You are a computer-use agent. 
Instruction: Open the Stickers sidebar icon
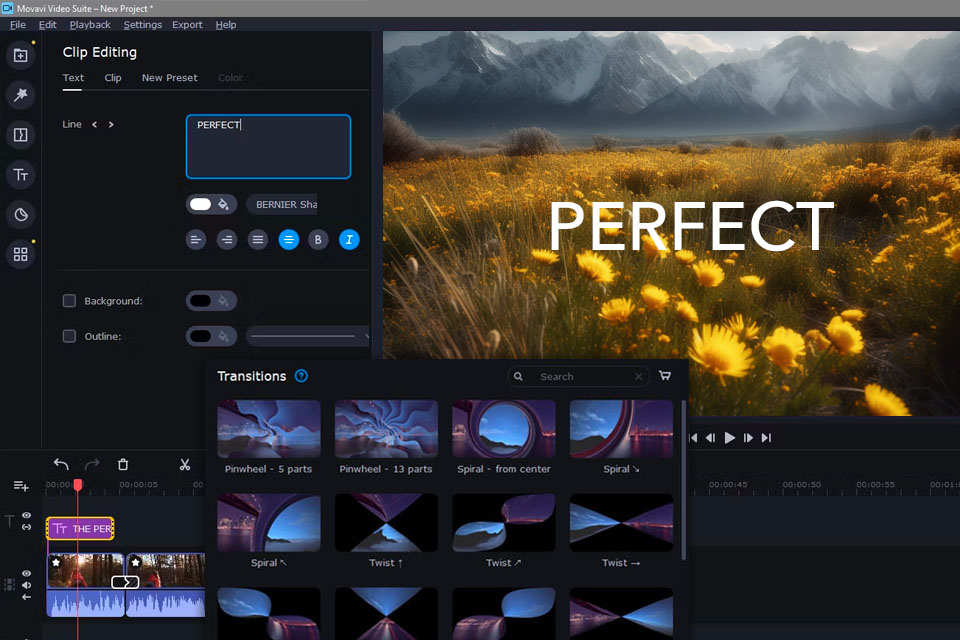coord(20,214)
